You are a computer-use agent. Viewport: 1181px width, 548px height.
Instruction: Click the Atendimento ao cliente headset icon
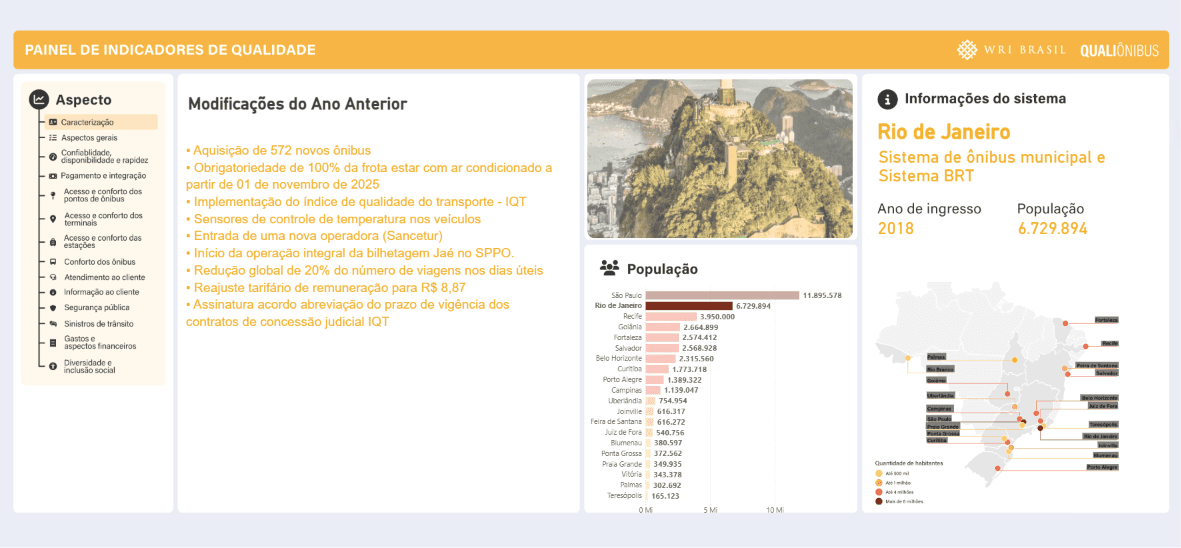click(x=53, y=277)
